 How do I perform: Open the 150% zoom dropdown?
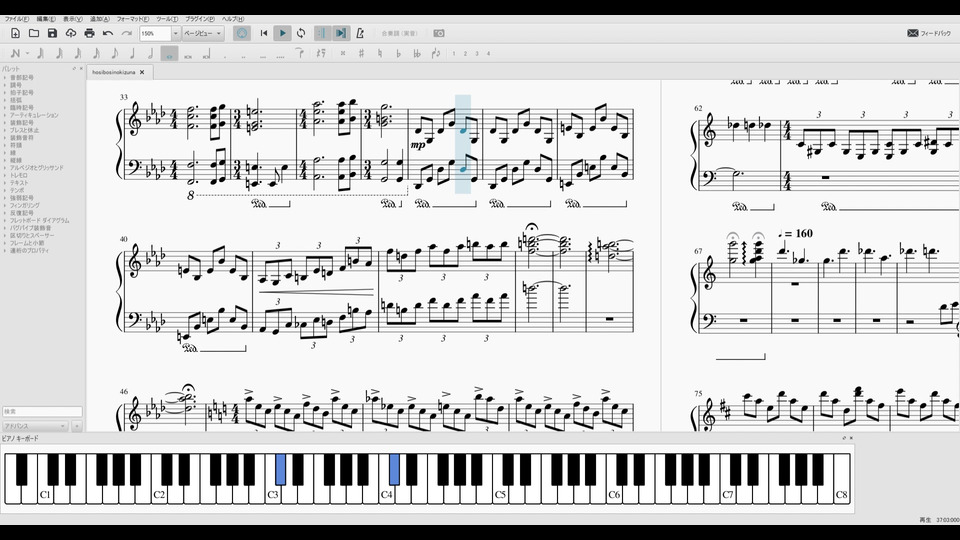(x=175, y=33)
